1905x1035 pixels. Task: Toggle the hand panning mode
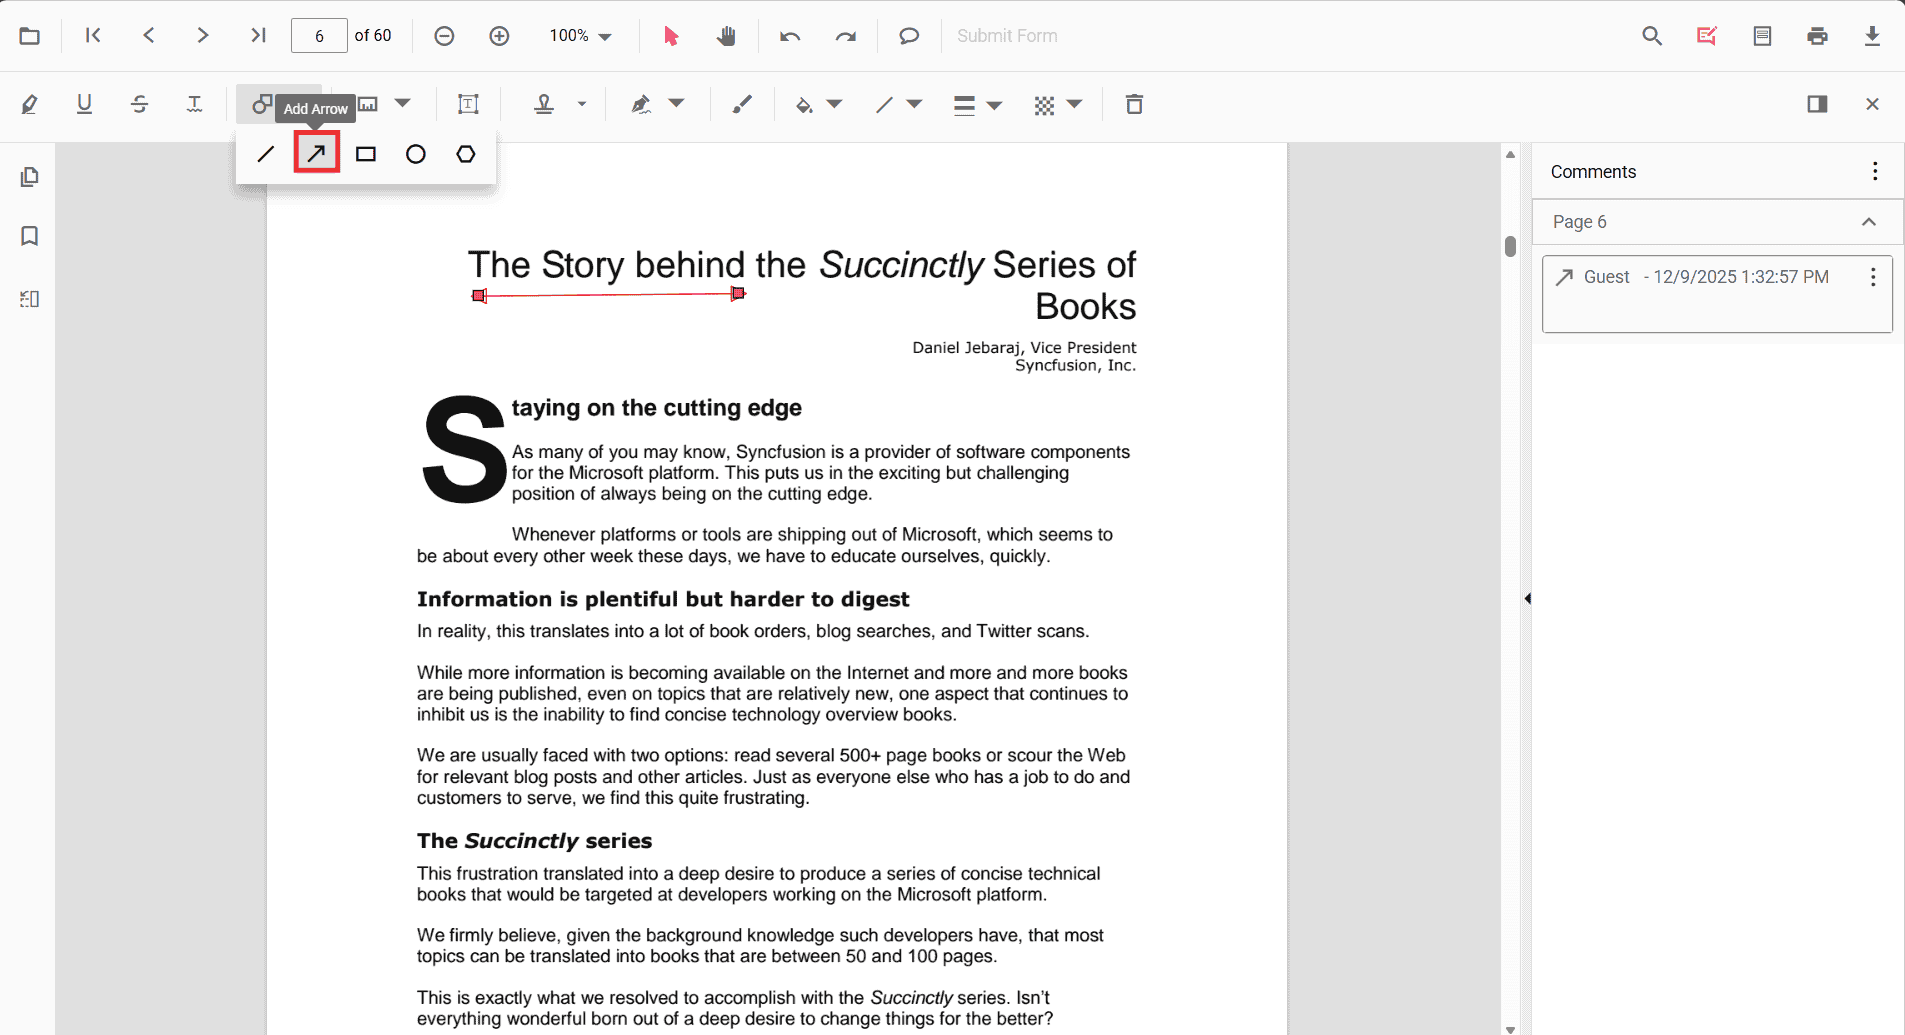[x=727, y=35]
